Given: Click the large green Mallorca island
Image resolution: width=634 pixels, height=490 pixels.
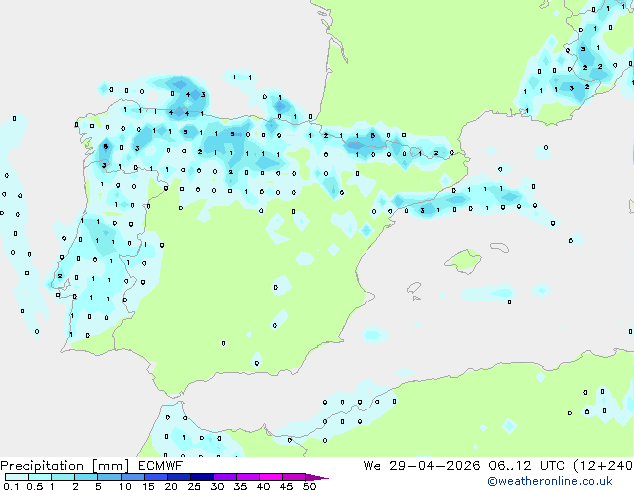Looking at the screenshot, I should (464, 261).
